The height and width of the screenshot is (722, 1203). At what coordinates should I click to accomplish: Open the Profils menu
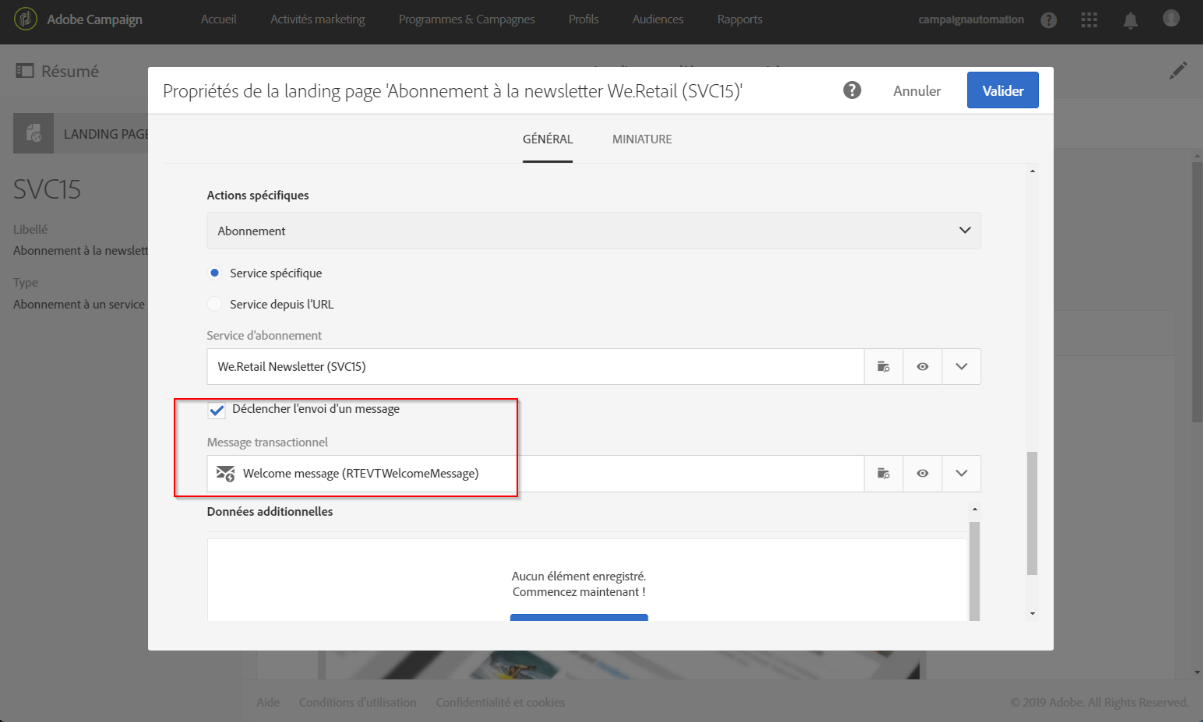[x=584, y=20]
